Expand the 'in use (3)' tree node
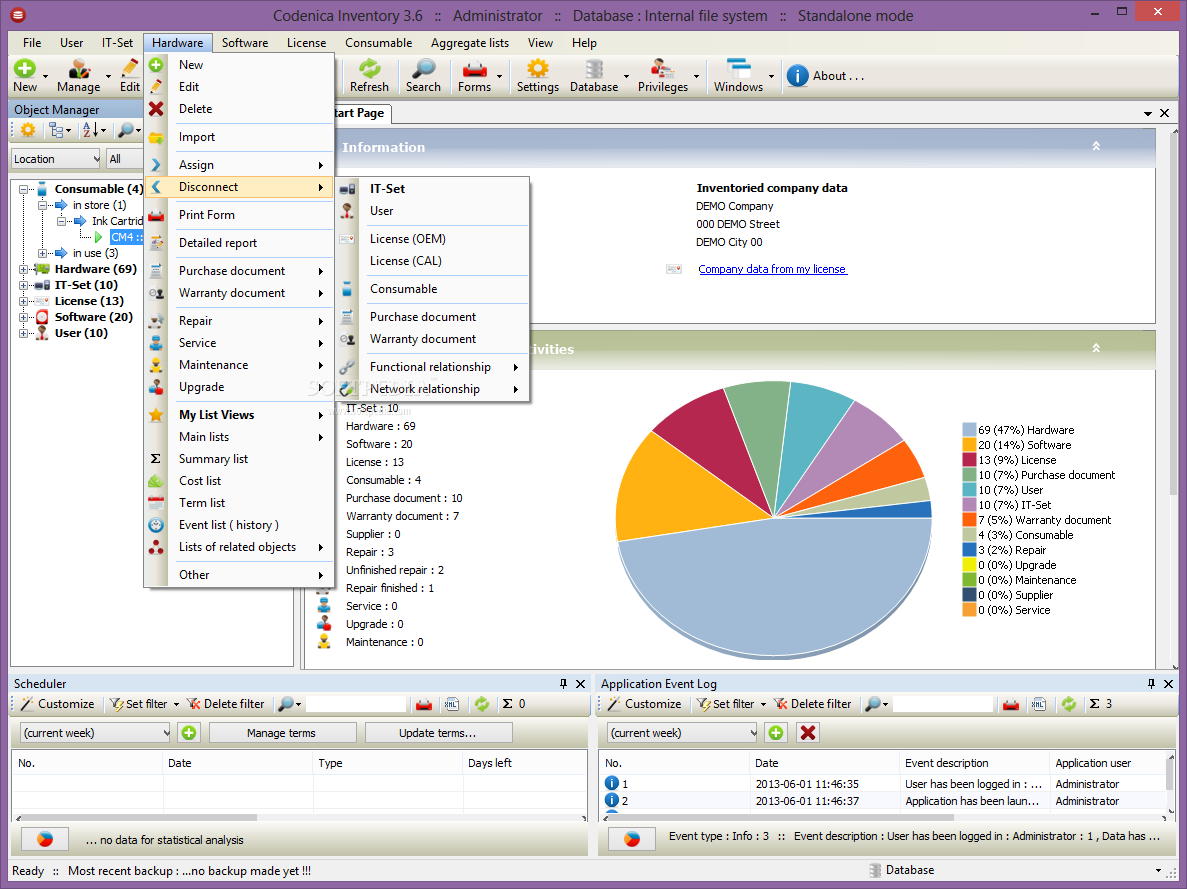 (x=42, y=254)
